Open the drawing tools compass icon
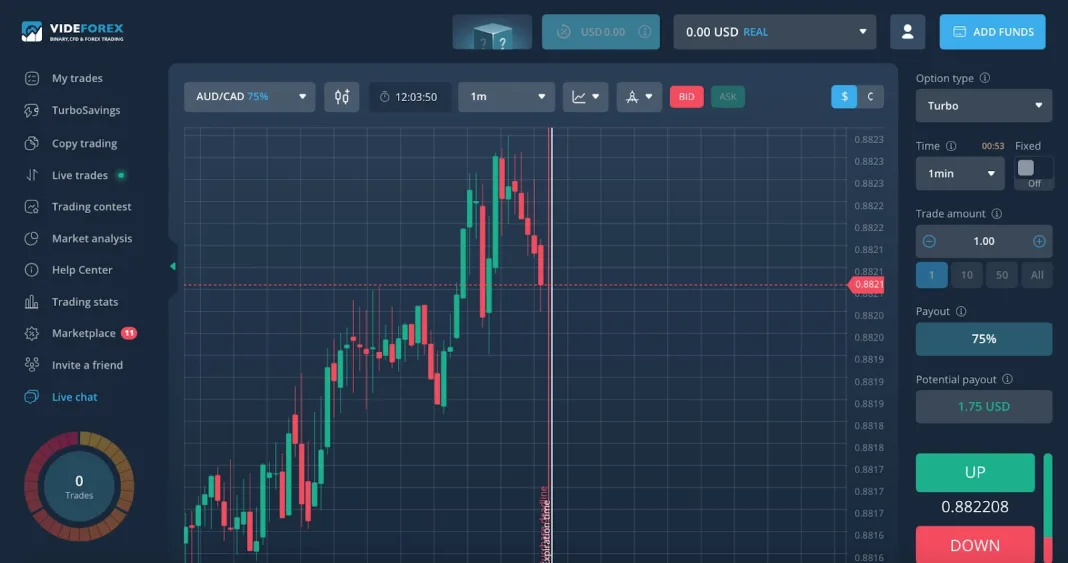This screenshot has width=1068, height=563. click(639, 97)
